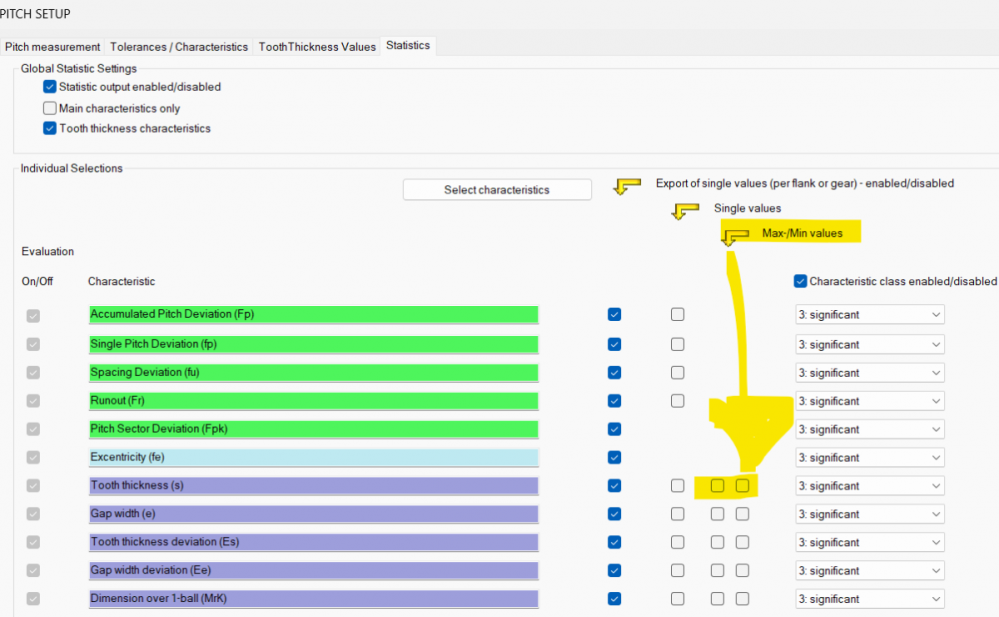The width and height of the screenshot is (999, 617).
Task: Open class dropdown for Gap width (e)
Action: 869,514
